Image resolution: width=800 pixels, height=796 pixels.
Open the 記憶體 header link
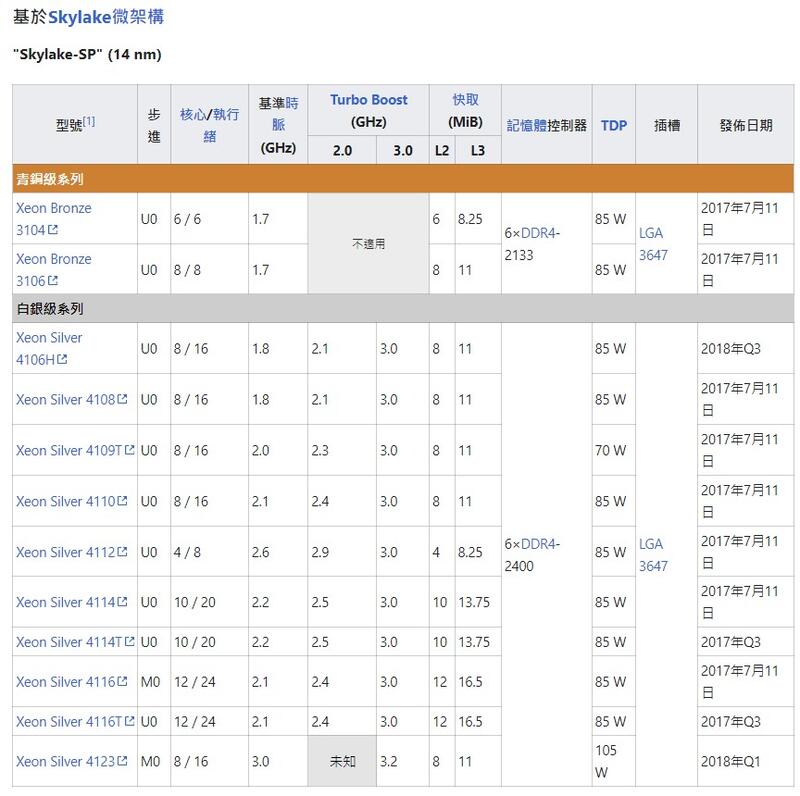tap(527, 125)
